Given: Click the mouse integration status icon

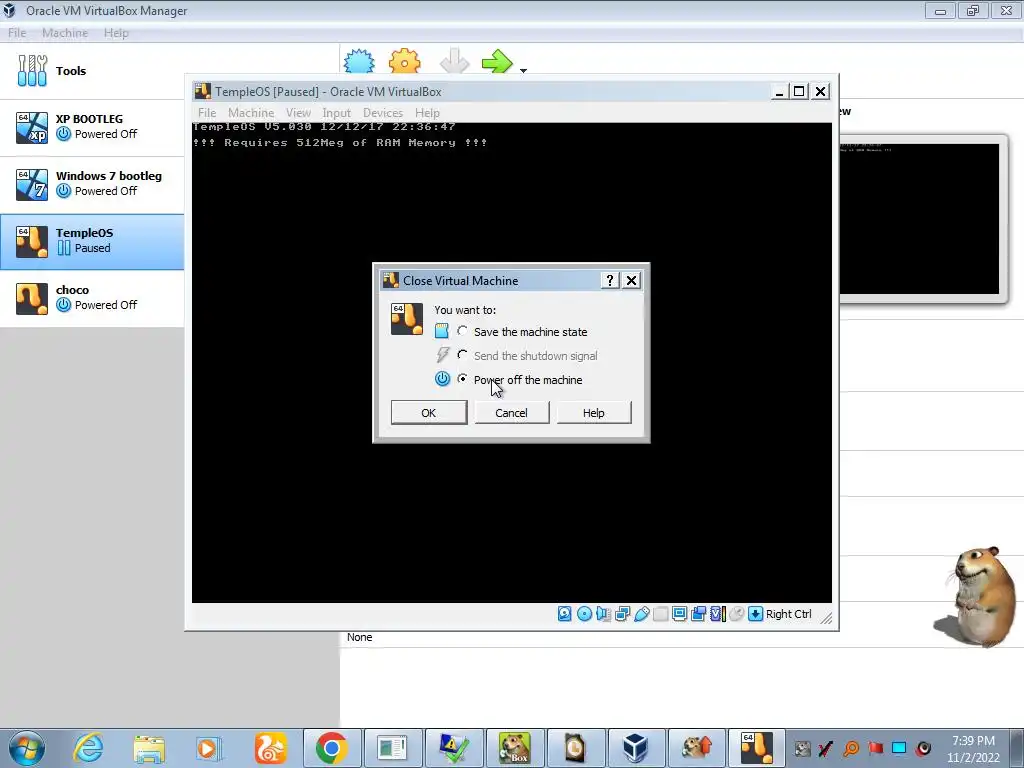Looking at the screenshot, I should [x=737, y=614].
